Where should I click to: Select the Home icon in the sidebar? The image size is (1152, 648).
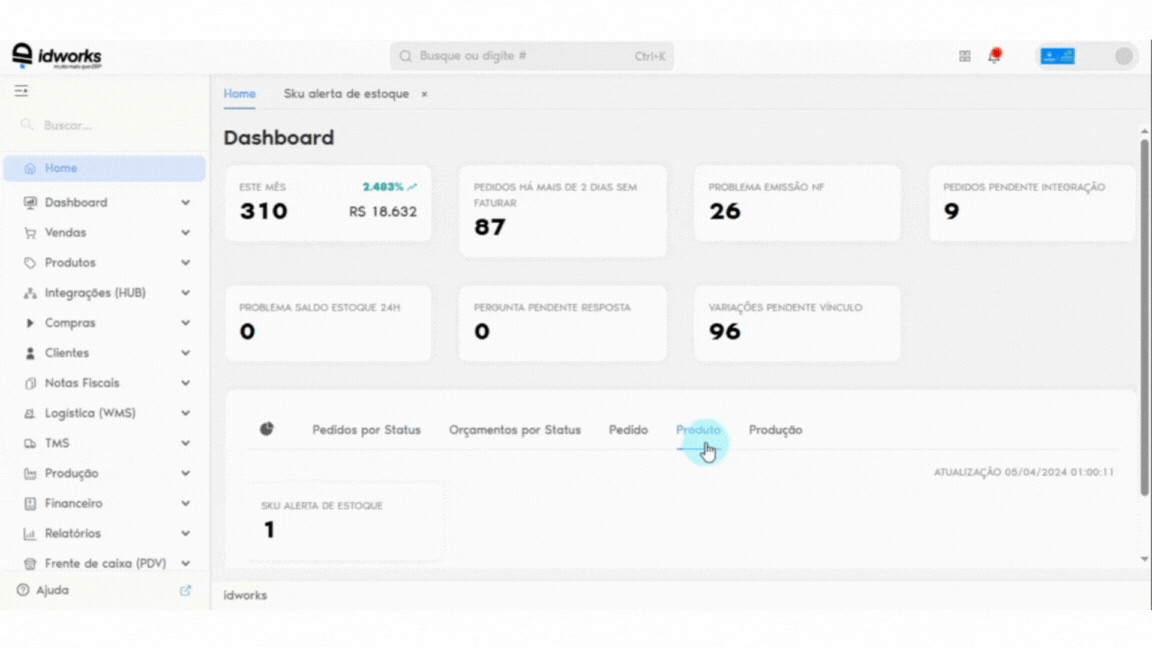pyautogui.click(x=29, y=168)
